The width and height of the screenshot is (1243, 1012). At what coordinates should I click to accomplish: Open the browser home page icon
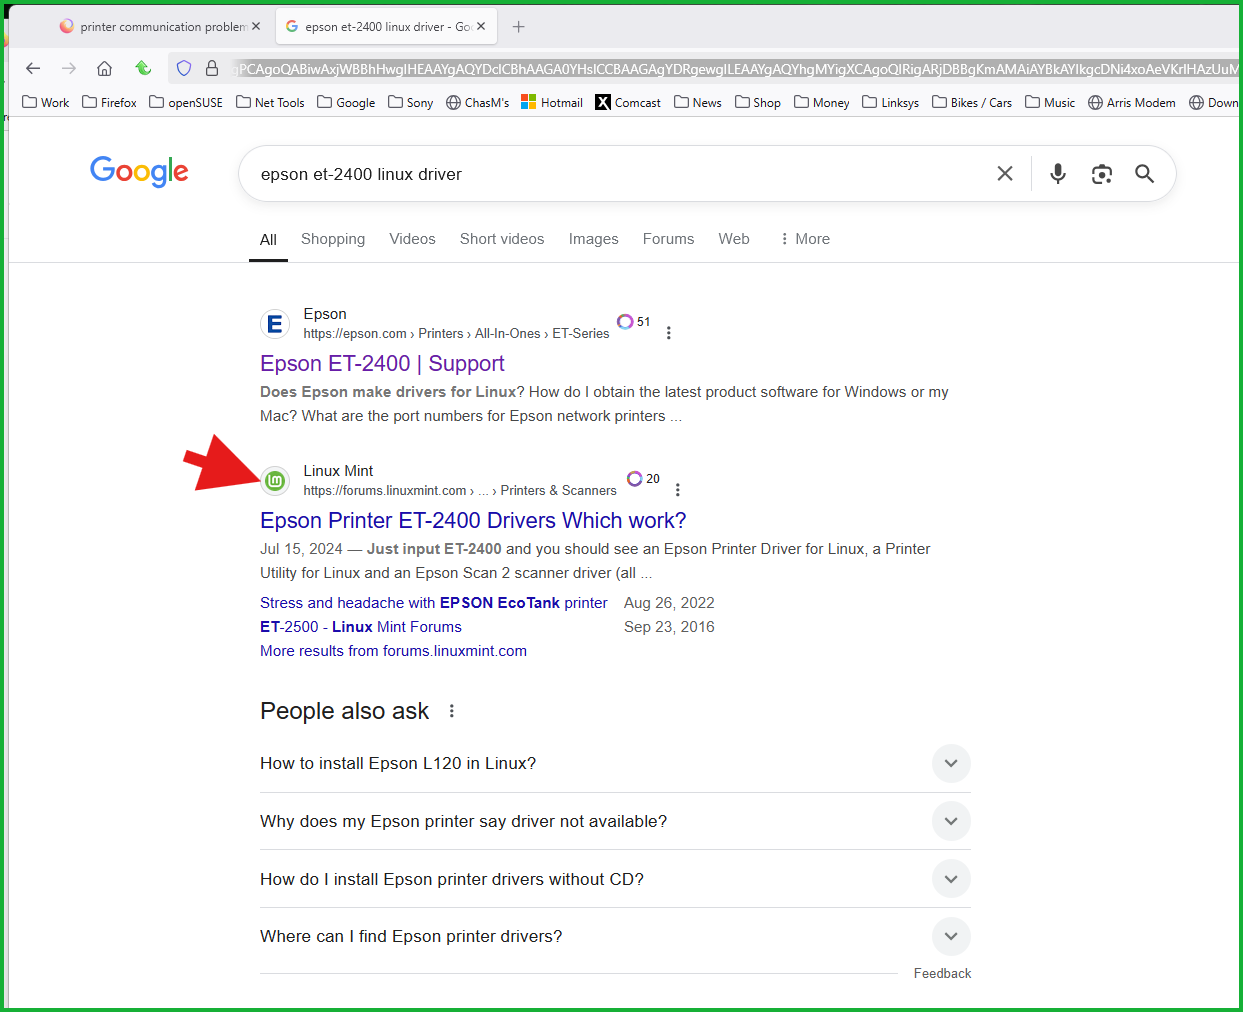tap(104, 68)
